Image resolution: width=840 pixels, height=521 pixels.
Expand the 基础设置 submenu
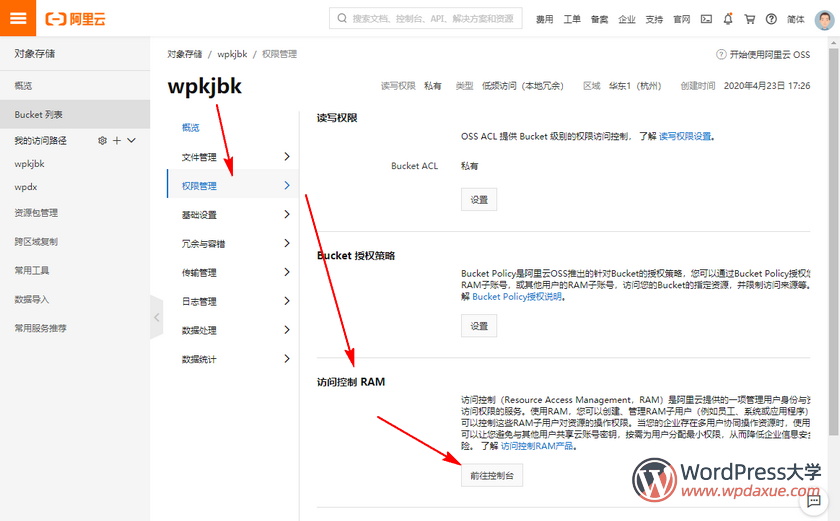point(287,215)
